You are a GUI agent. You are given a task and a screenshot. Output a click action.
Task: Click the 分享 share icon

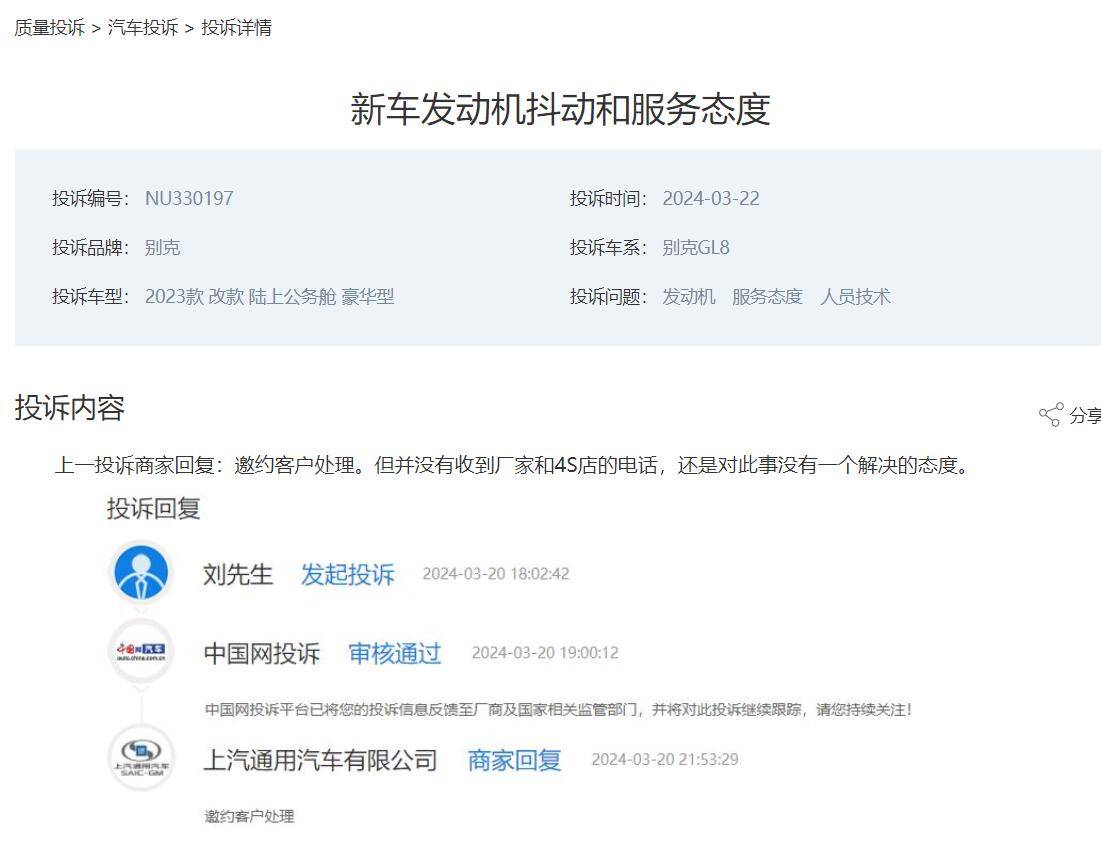click(1052, 413)
